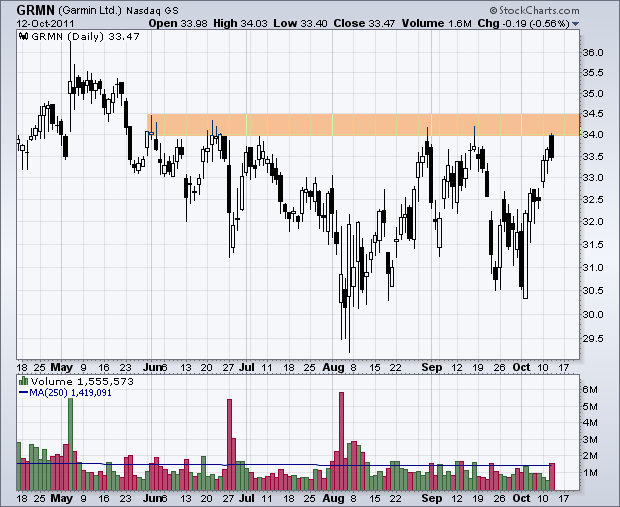Click Oct on the price chart date axis

click(x=521, y=367)
